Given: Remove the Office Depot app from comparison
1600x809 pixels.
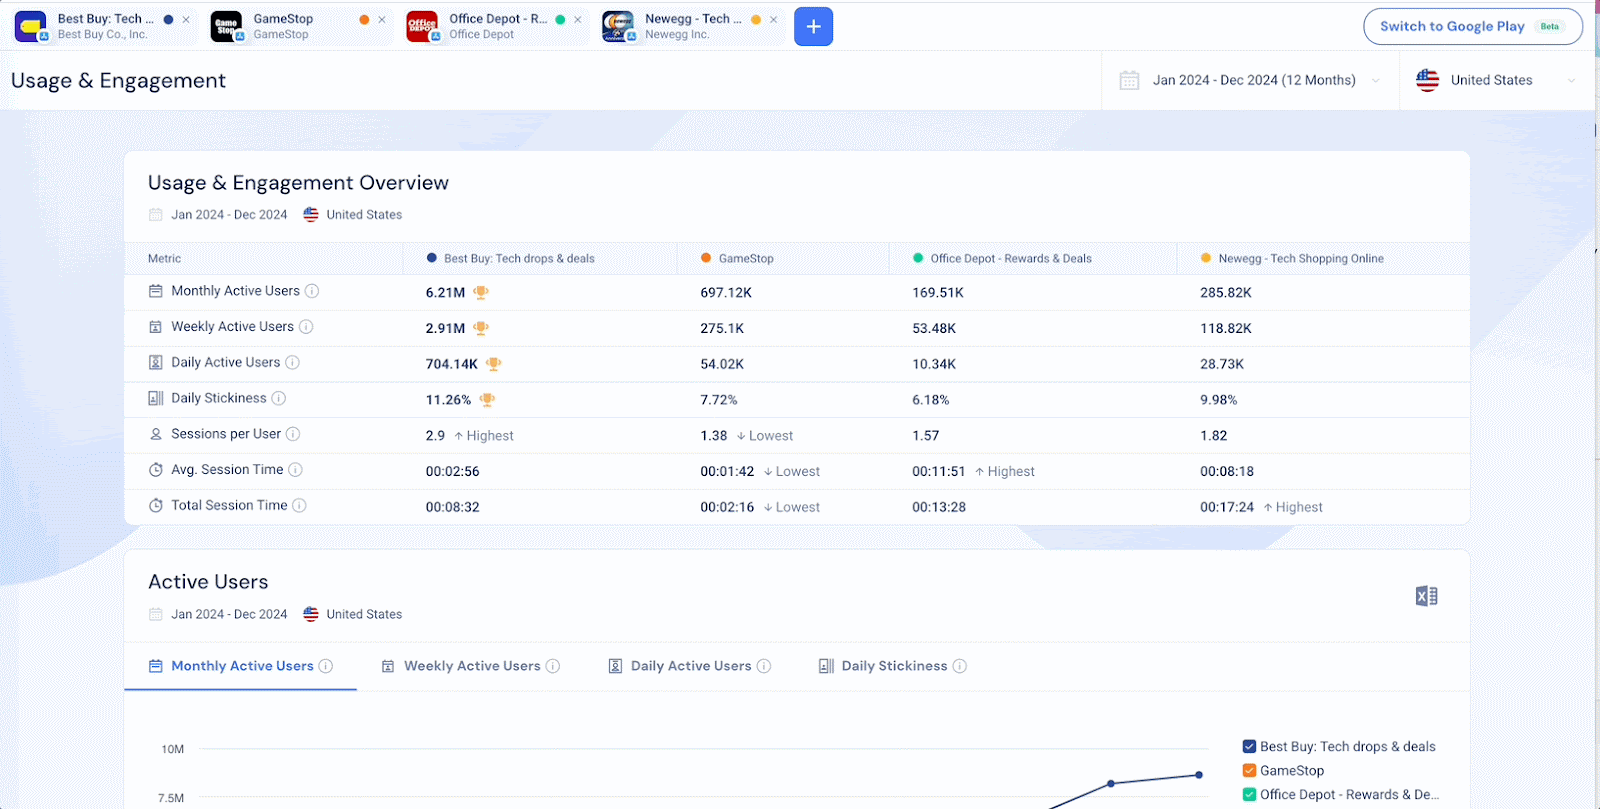Looking at the screenshot, I should pos(578,19).
